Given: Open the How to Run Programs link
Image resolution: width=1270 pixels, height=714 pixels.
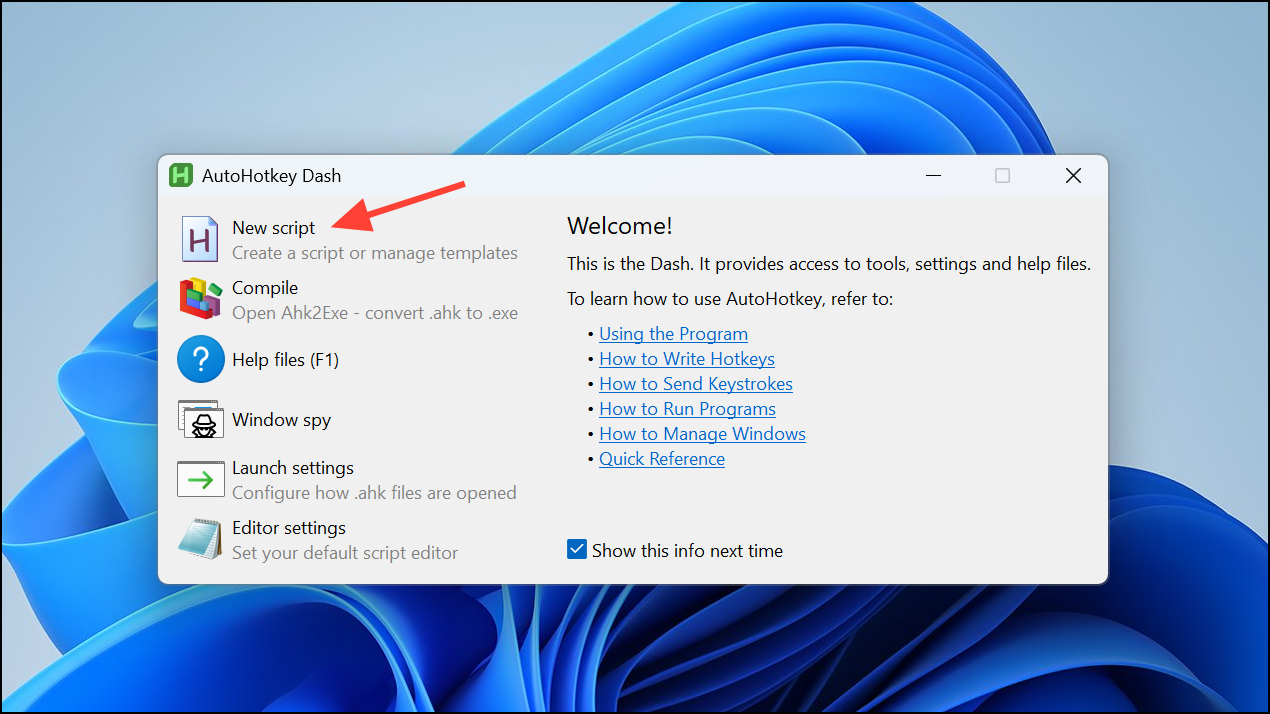Looking at the screenshot, I should click(687, 409).
